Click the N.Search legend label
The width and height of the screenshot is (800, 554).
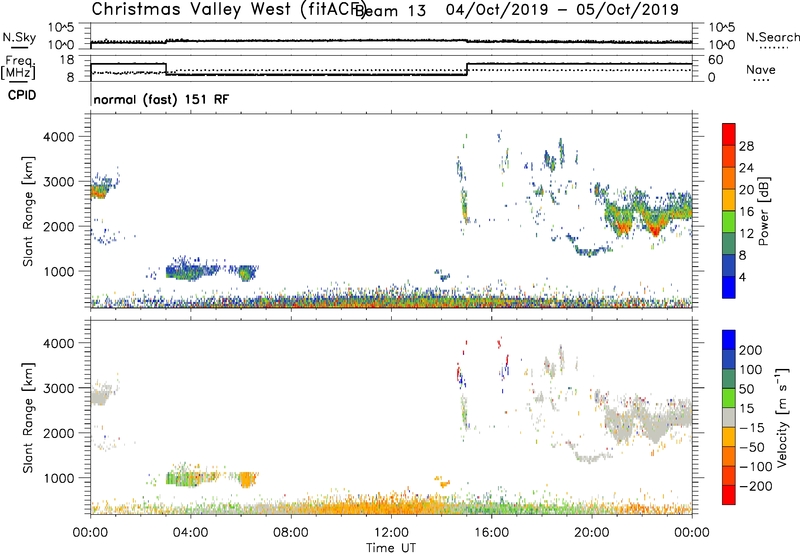click(x=773, y=37)
